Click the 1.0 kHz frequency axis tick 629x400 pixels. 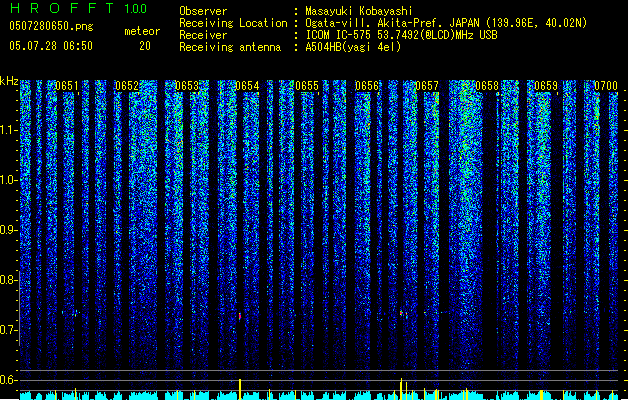tap(9, 180)
